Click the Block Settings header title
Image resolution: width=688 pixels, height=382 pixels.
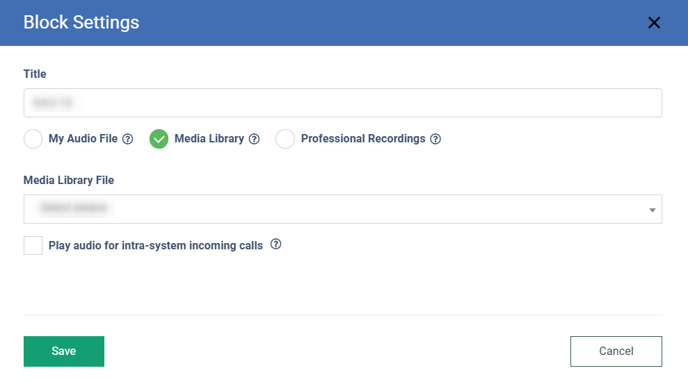click(81, 22)
